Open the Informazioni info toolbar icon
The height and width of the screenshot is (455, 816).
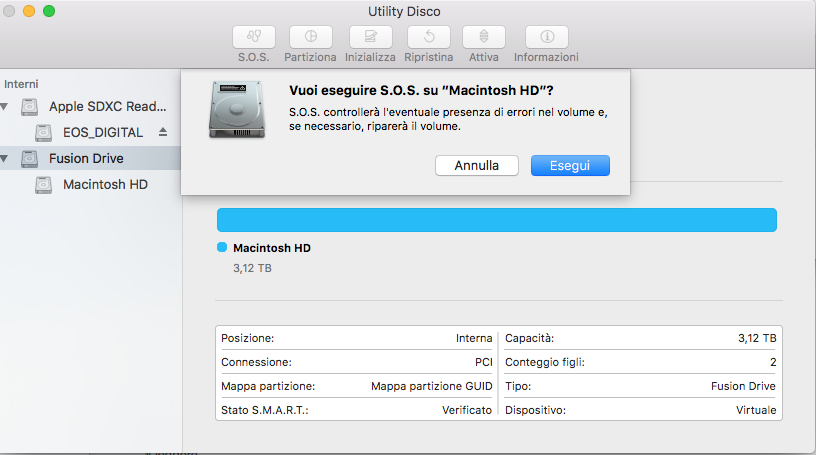547,37
